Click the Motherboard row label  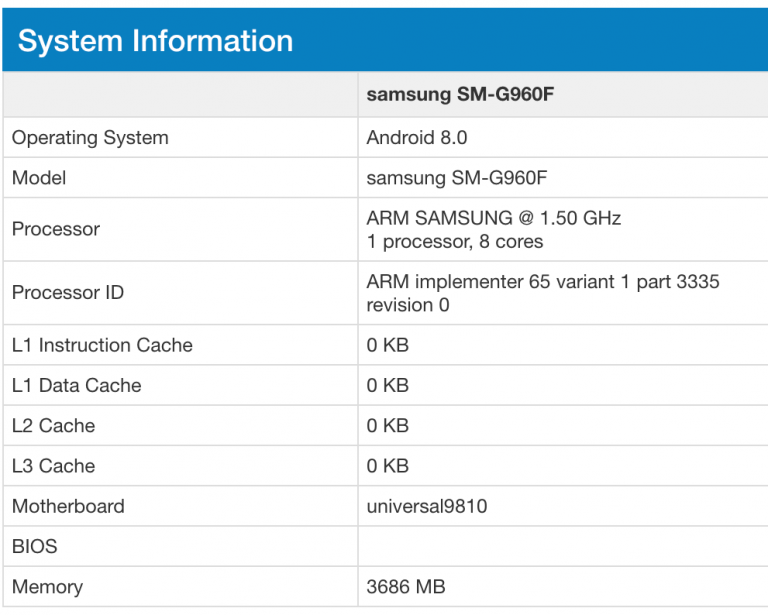coord(68,506)
